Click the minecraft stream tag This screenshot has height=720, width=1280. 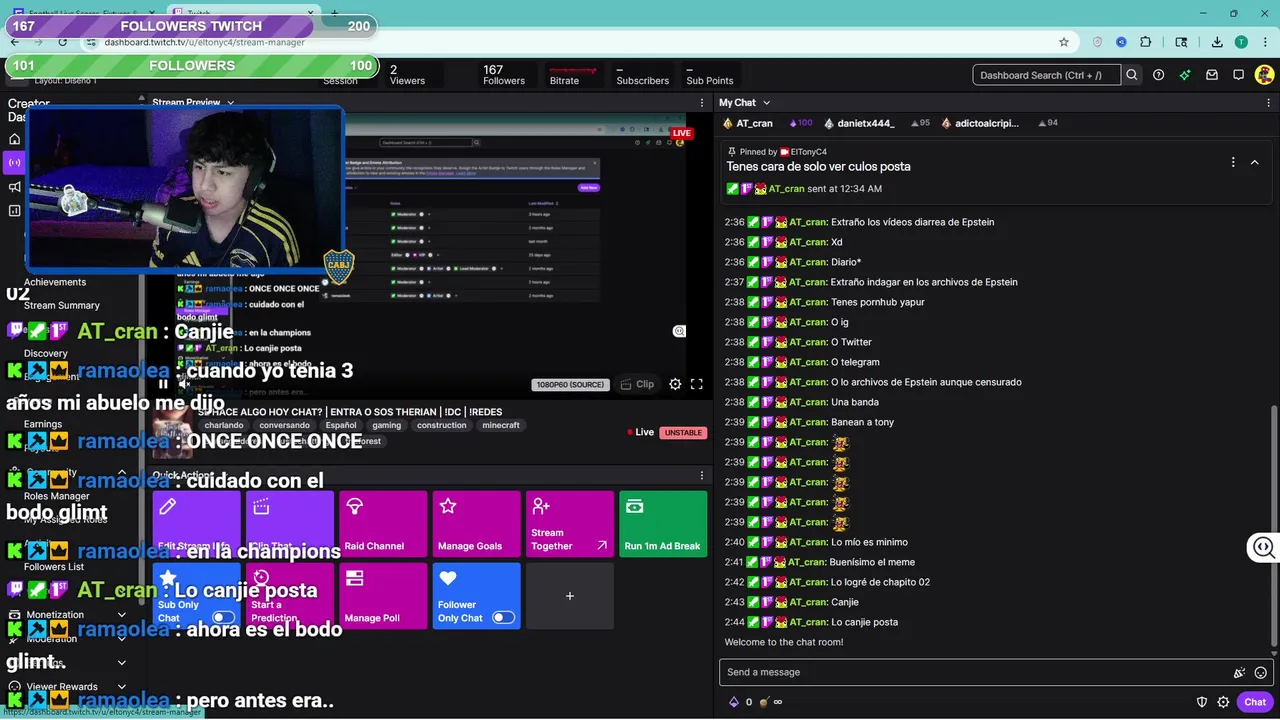point(501,425)
